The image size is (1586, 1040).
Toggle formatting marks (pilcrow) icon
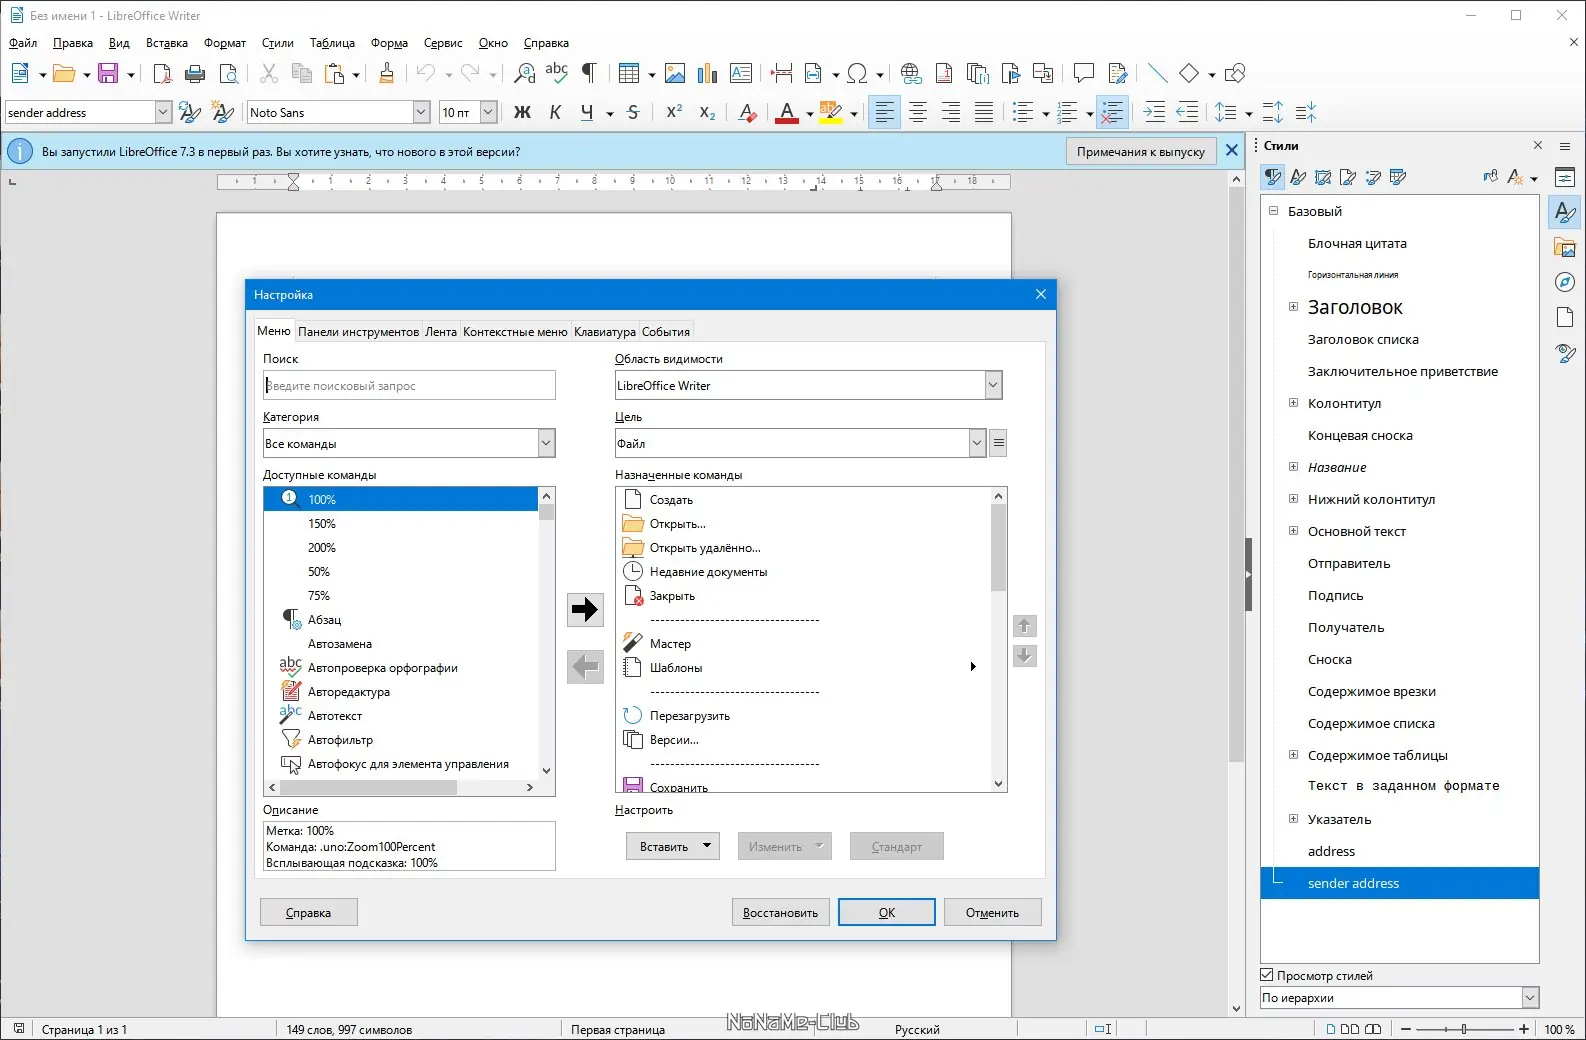[x=589, y=73]
